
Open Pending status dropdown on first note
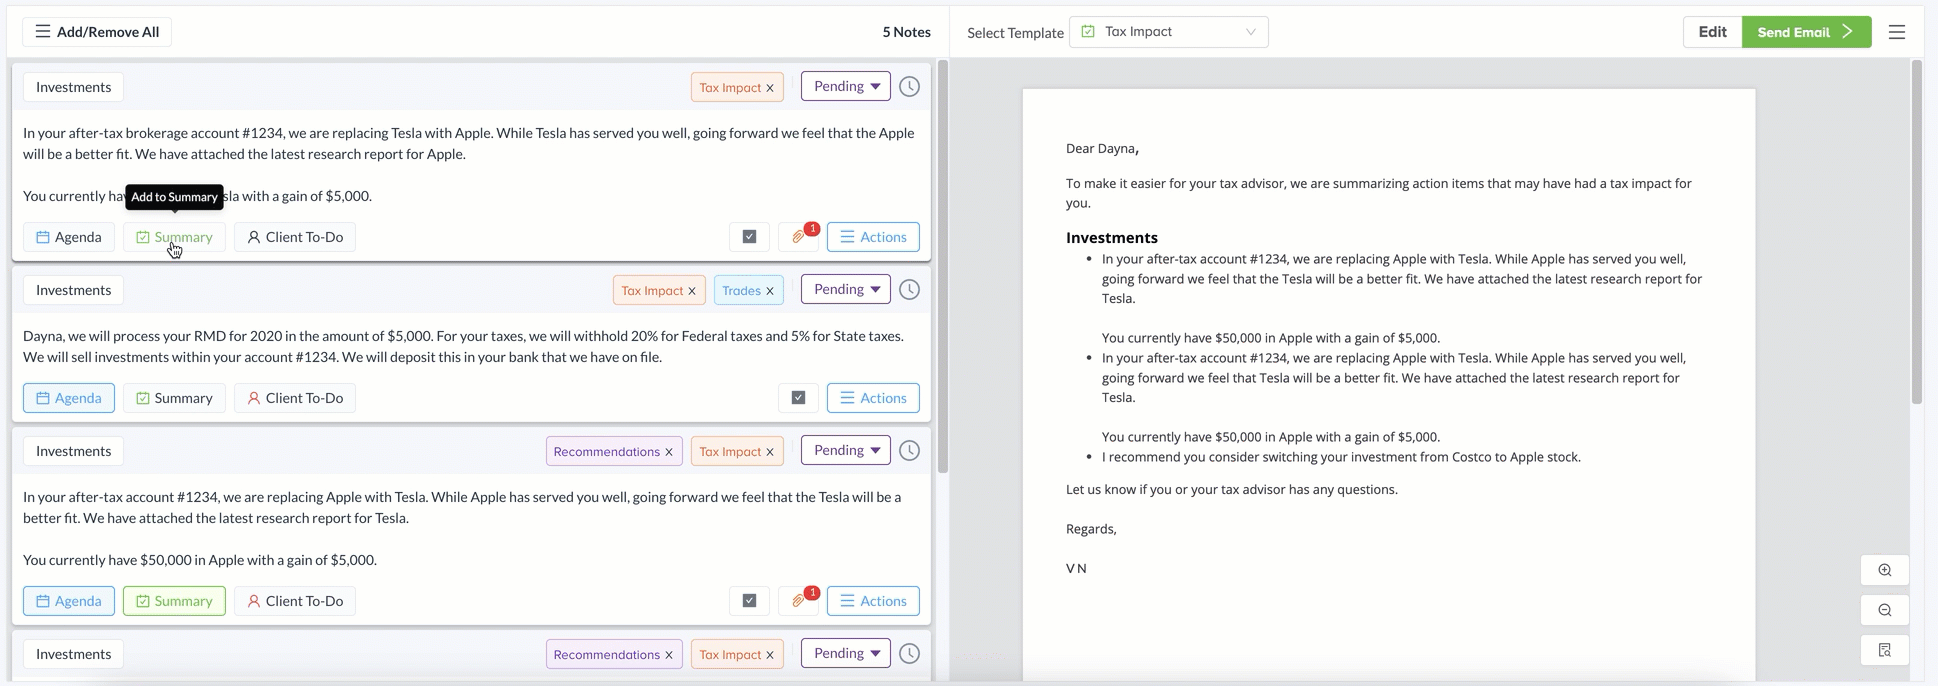coord(846,86)
